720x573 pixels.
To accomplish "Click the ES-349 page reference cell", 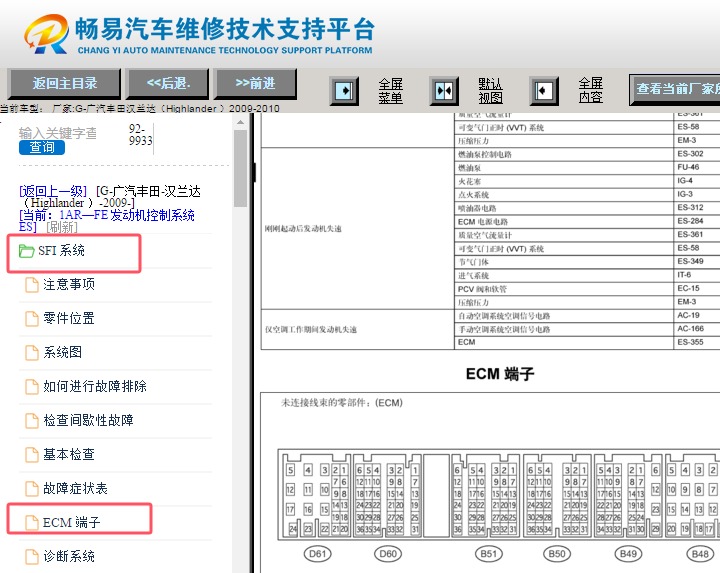I will (697, 261).
